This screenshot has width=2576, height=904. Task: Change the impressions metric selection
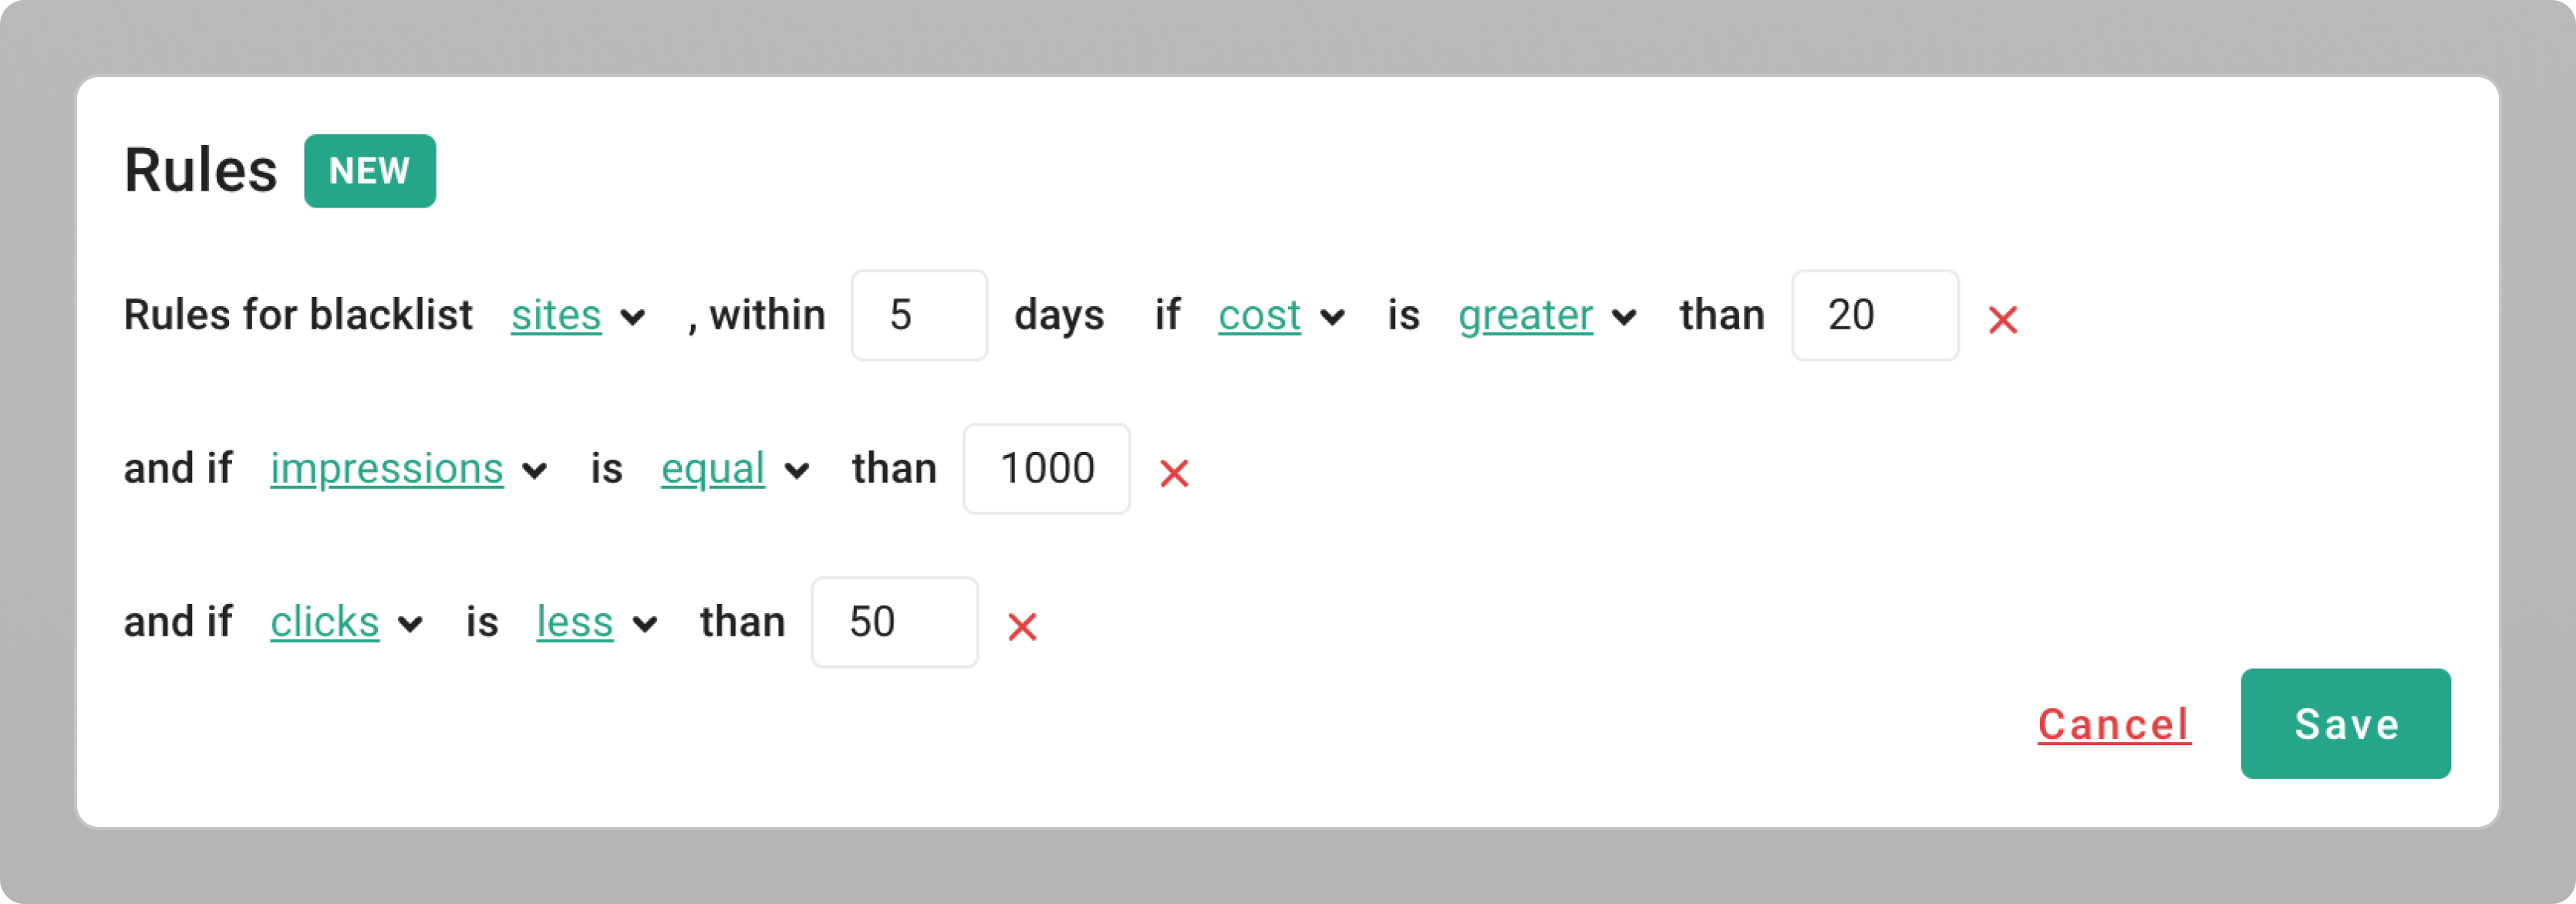point(386,469)
